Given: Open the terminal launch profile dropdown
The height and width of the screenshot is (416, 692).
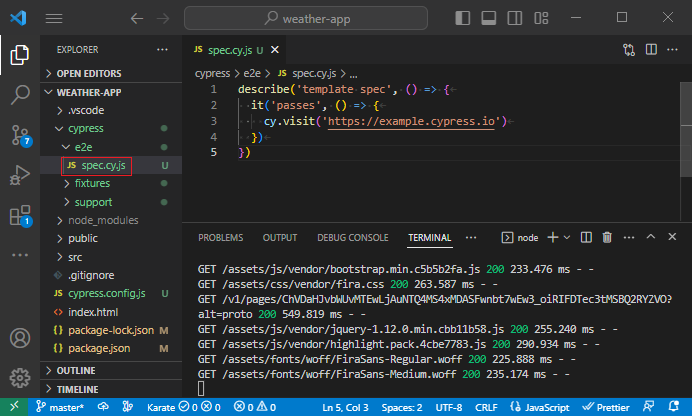Looking at the screenshot, I should click(x=567, y=237).
